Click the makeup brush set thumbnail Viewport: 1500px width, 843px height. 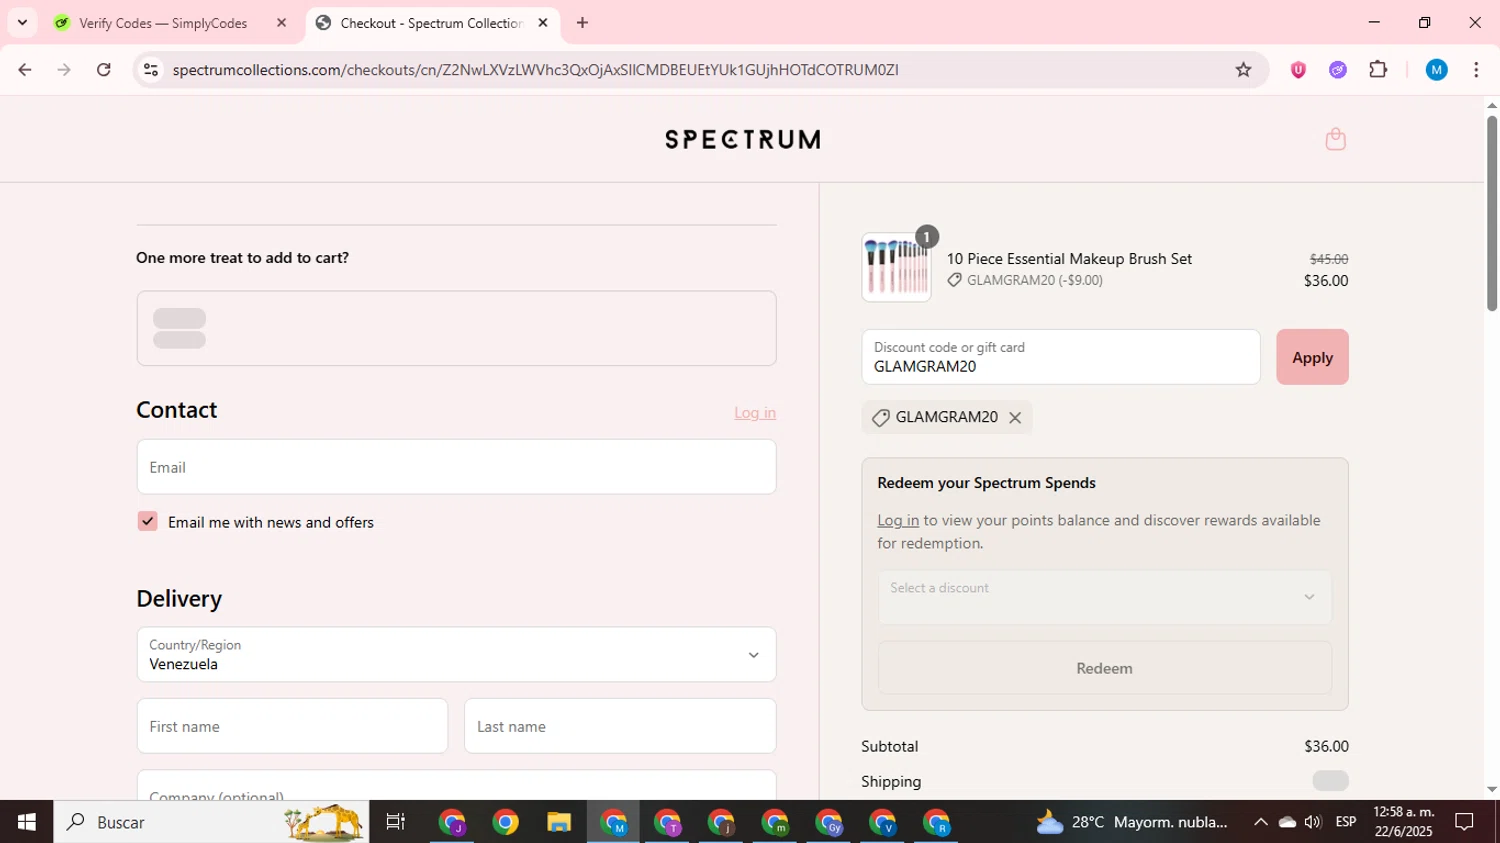[896, 268]
